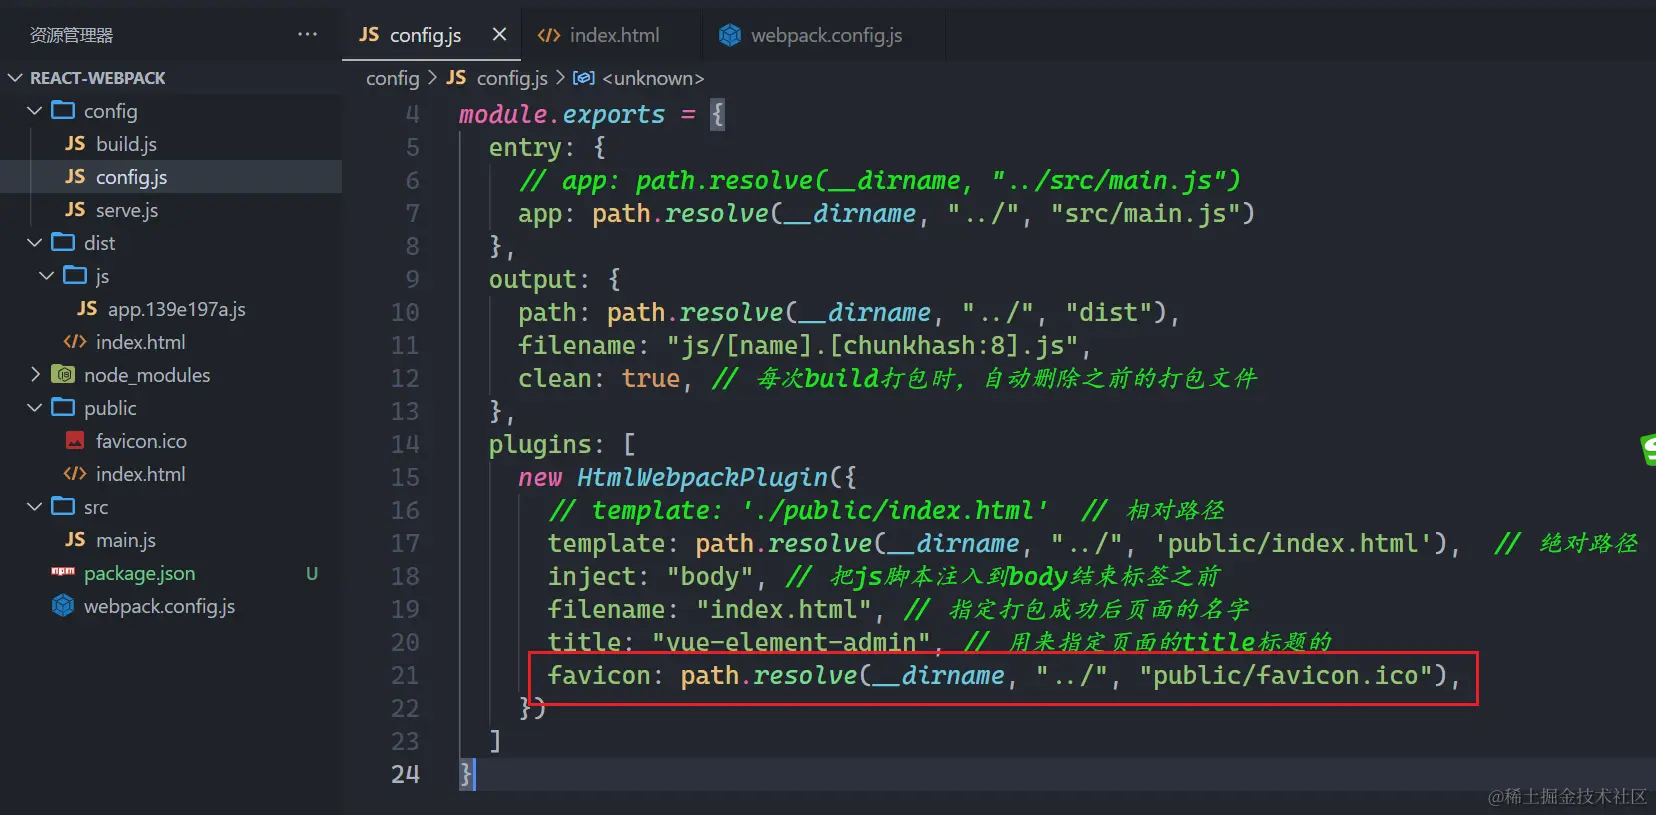Click the public folder icon
The image size is (1656, 815).
pyautogui.click(x=63, y=407)
